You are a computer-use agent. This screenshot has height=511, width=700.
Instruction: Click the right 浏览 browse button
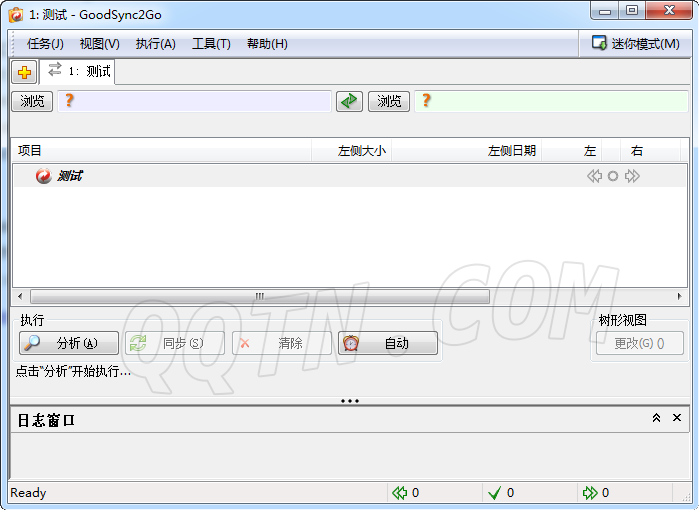pyautogui.click(x=389, y=101)
